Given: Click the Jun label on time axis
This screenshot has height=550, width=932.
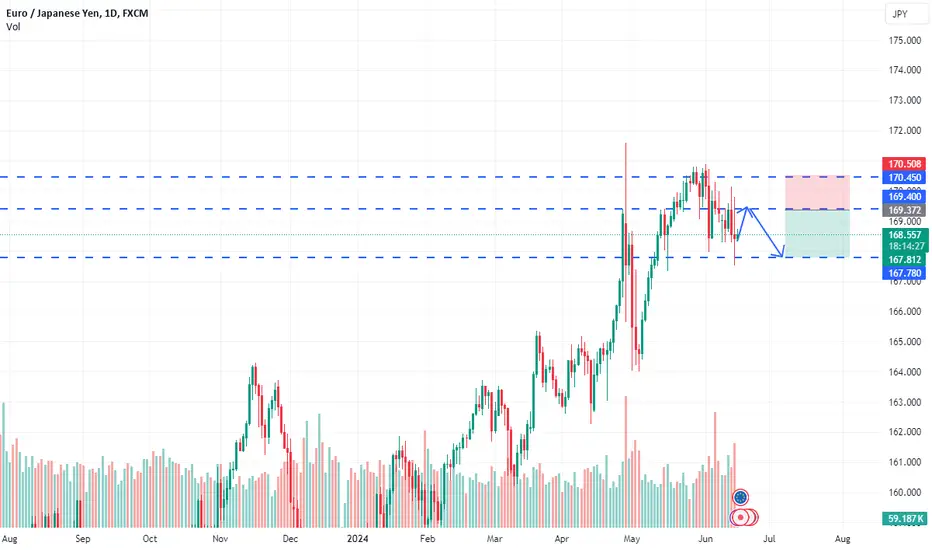Looking at the screenshot, I should point(706,539).
